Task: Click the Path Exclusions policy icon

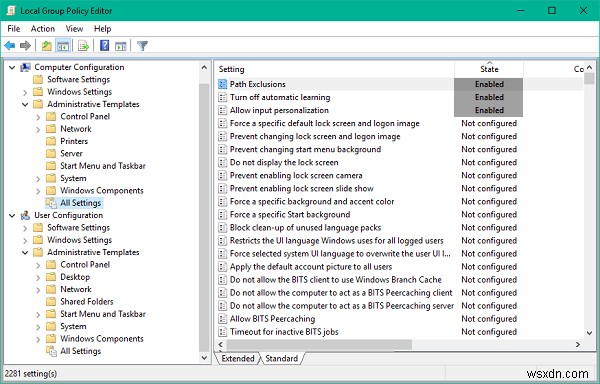Action: [x=222, y=84]
